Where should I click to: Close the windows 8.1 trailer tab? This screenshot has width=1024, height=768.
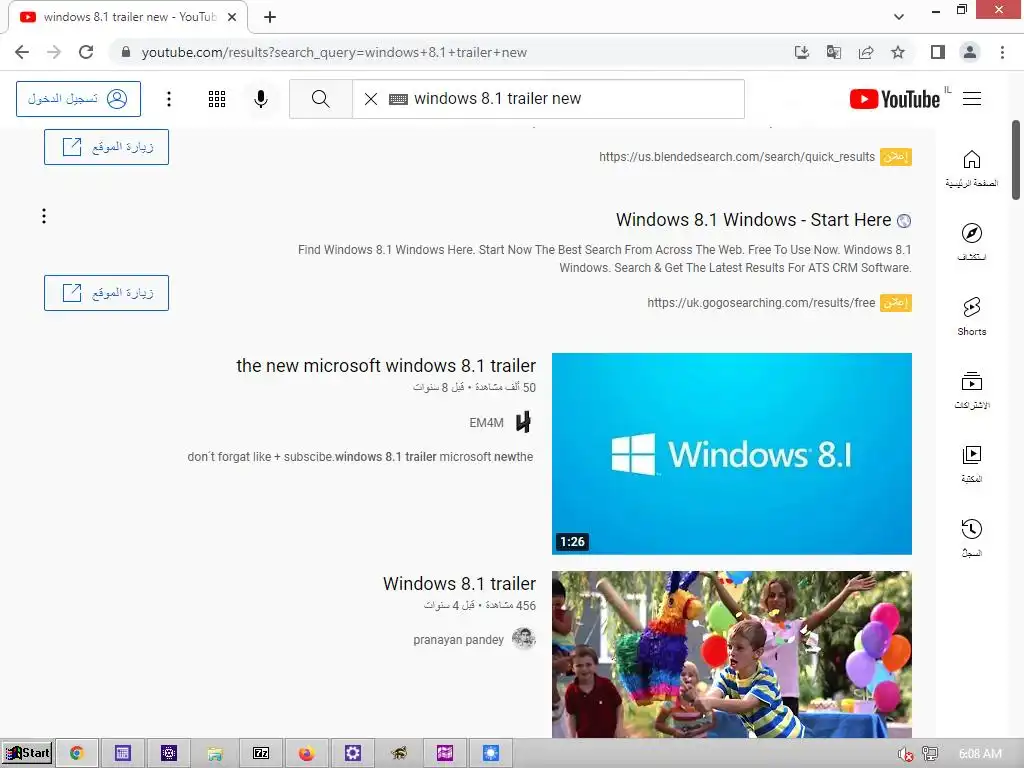pos(232,17)
